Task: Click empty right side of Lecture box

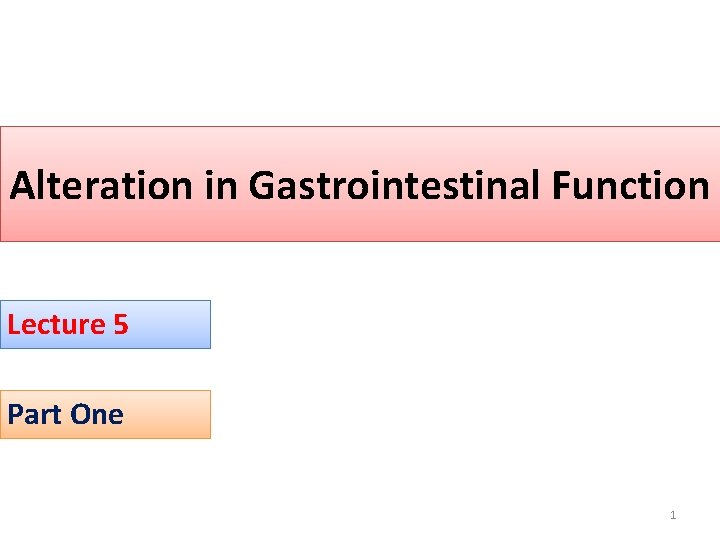Action: click(175, 324)
